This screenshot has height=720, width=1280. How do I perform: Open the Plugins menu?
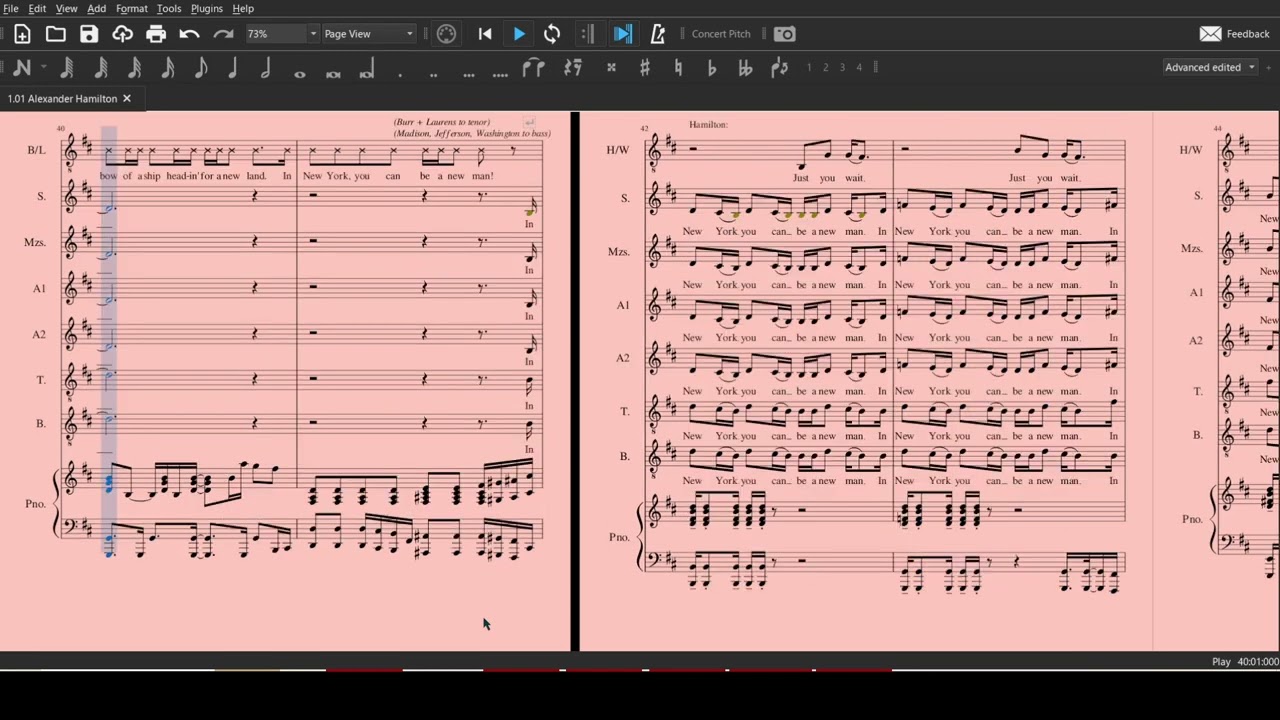(207, 9)
